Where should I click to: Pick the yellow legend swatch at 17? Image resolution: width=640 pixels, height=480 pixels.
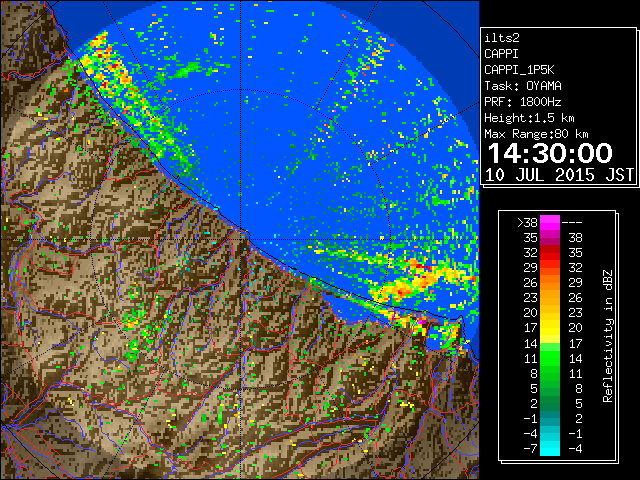click(x=550, y=328)
